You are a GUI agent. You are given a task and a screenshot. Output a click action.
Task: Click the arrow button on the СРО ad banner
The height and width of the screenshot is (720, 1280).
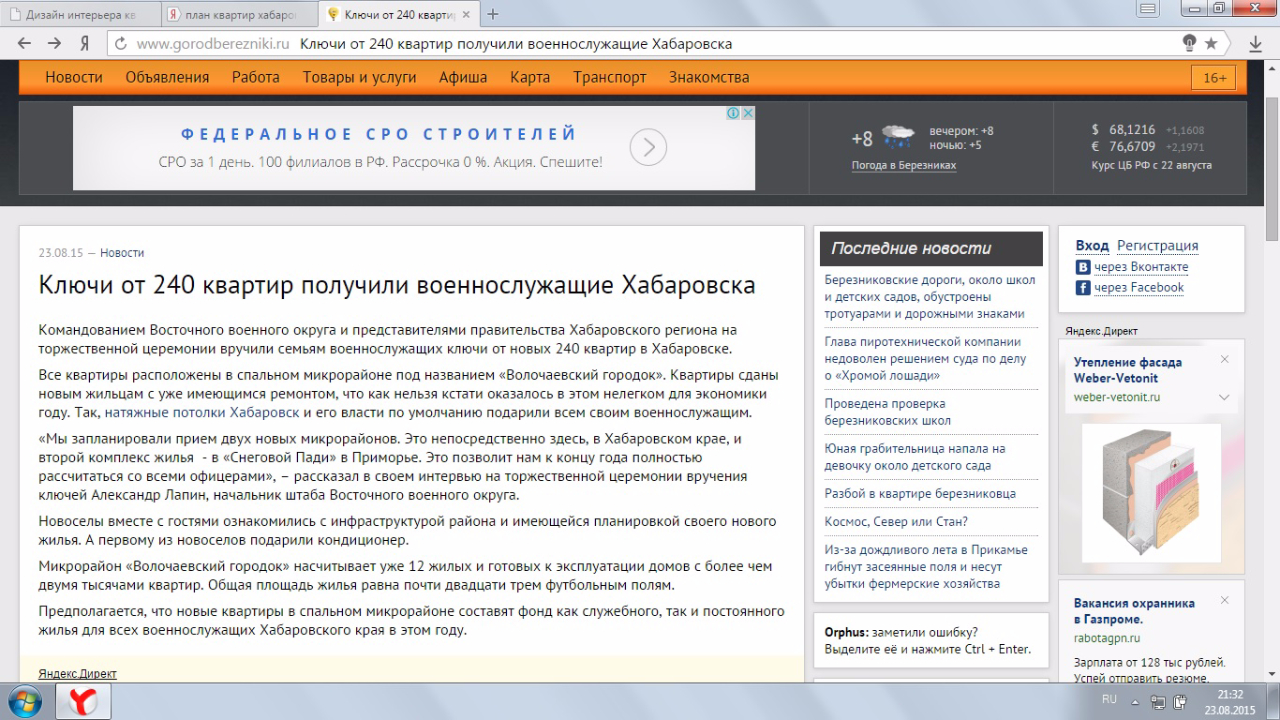[x=648, y=148]
